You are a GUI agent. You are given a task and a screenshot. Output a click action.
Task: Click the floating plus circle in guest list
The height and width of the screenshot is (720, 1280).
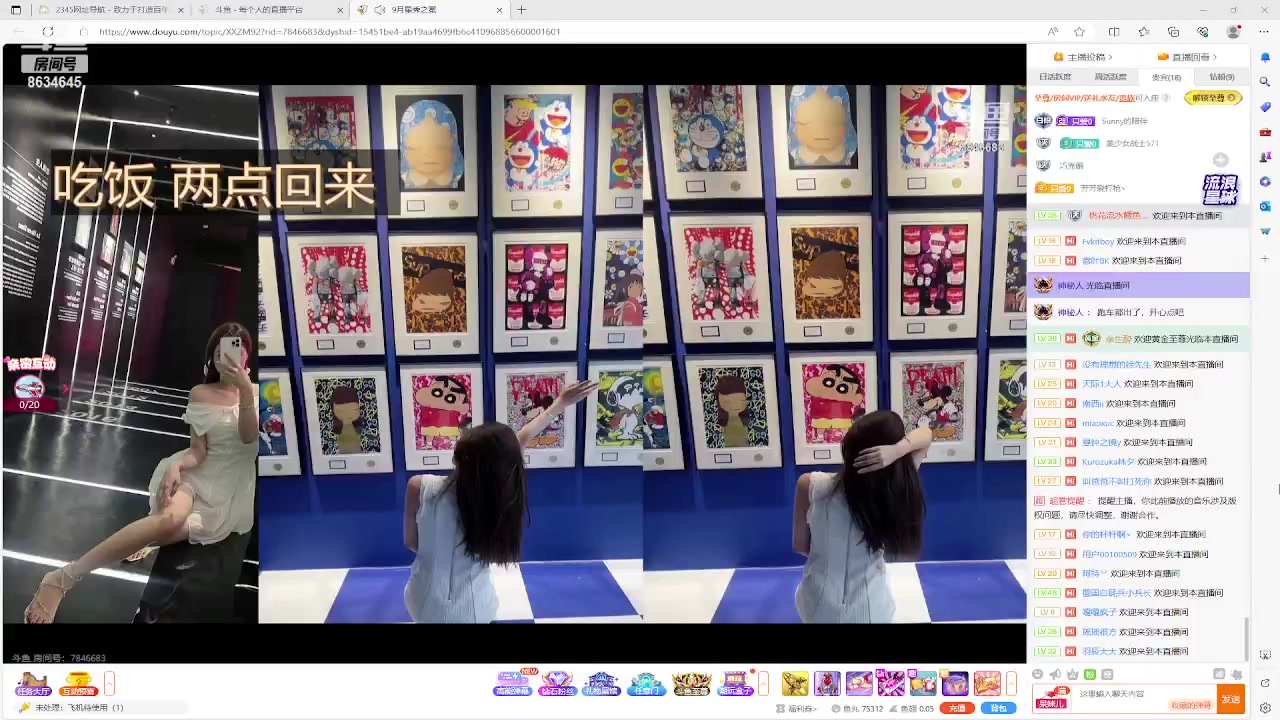1220,160
